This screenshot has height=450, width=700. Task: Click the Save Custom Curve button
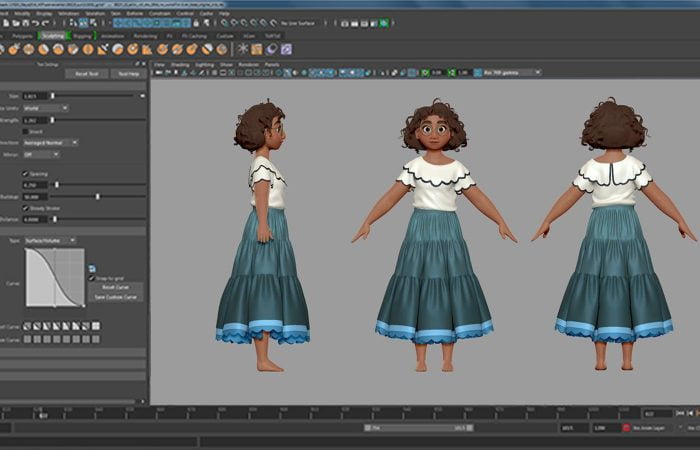pyautogui.click(x=116, y=297)
